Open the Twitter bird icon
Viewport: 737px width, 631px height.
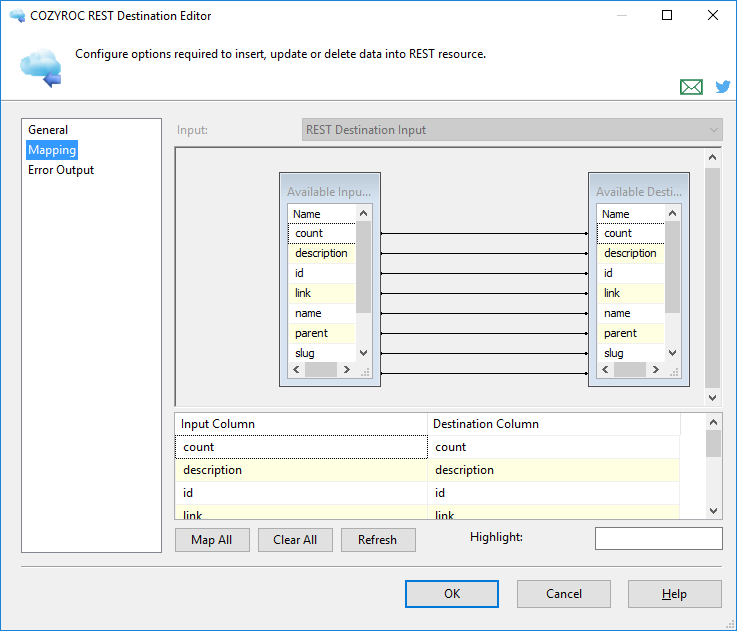723,87
